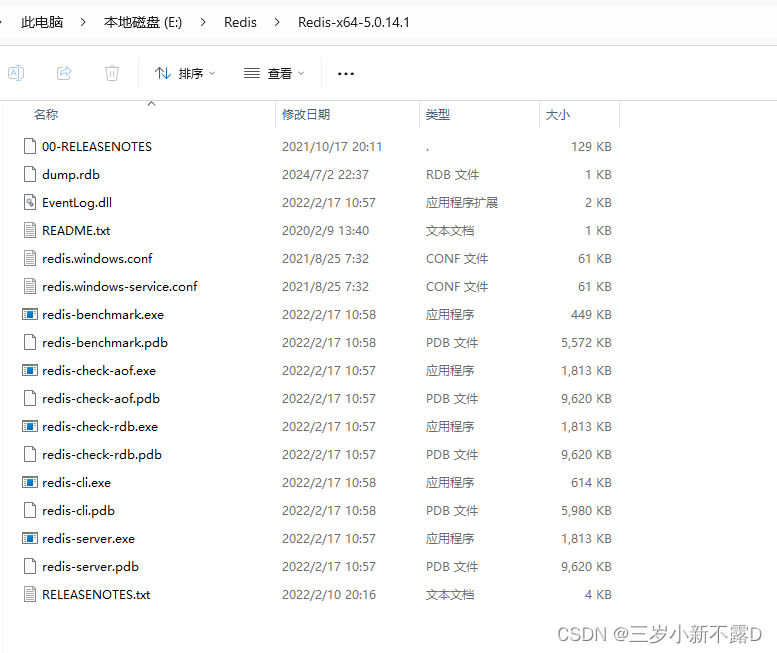
Task: Click the file name dump.rdb
Action: click(71, 174)
